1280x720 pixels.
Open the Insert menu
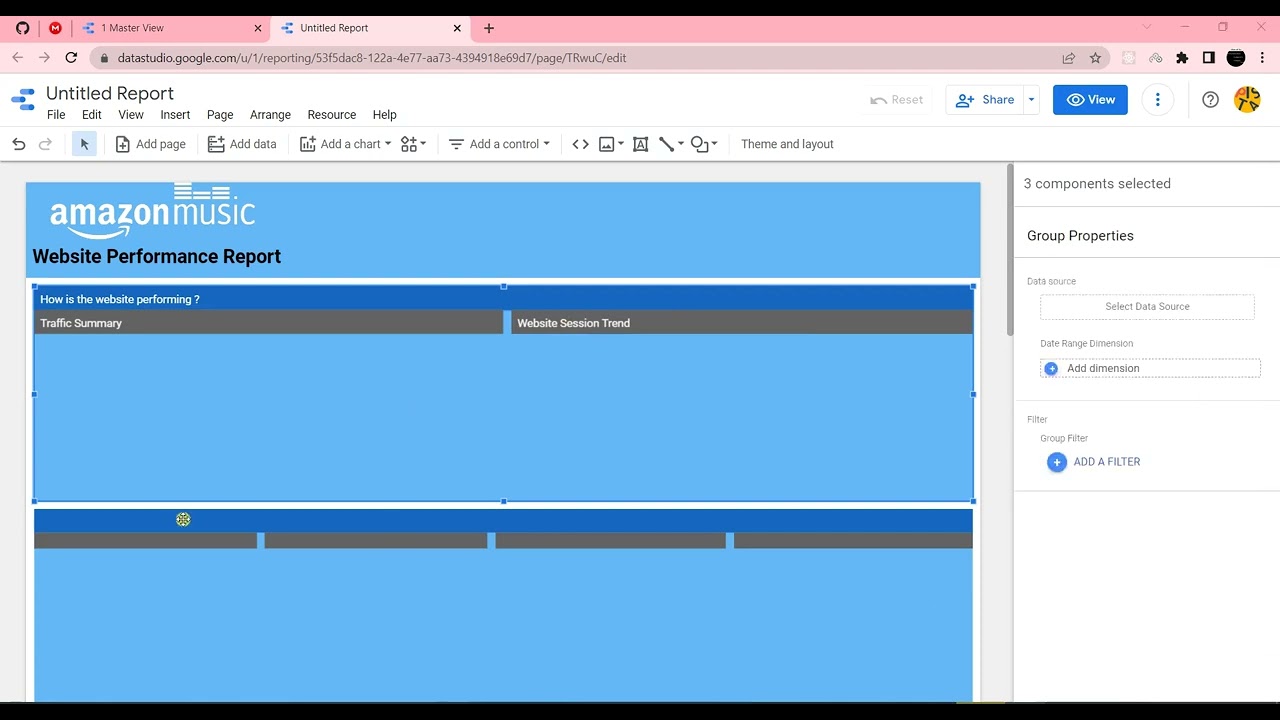(175, 115)
